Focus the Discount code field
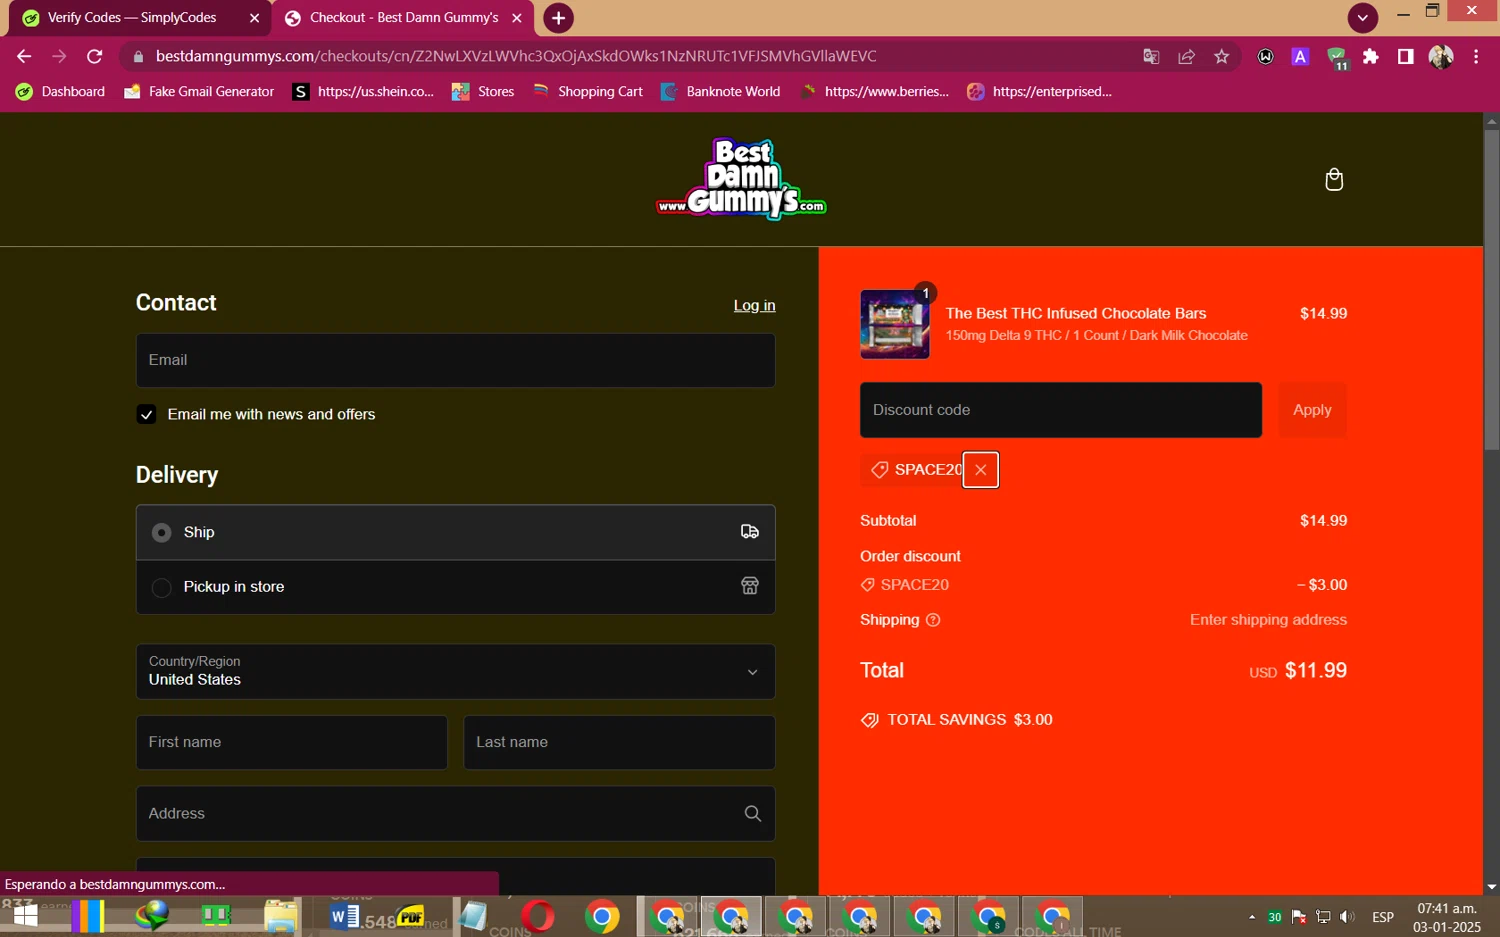 (x=1060, y=410)
